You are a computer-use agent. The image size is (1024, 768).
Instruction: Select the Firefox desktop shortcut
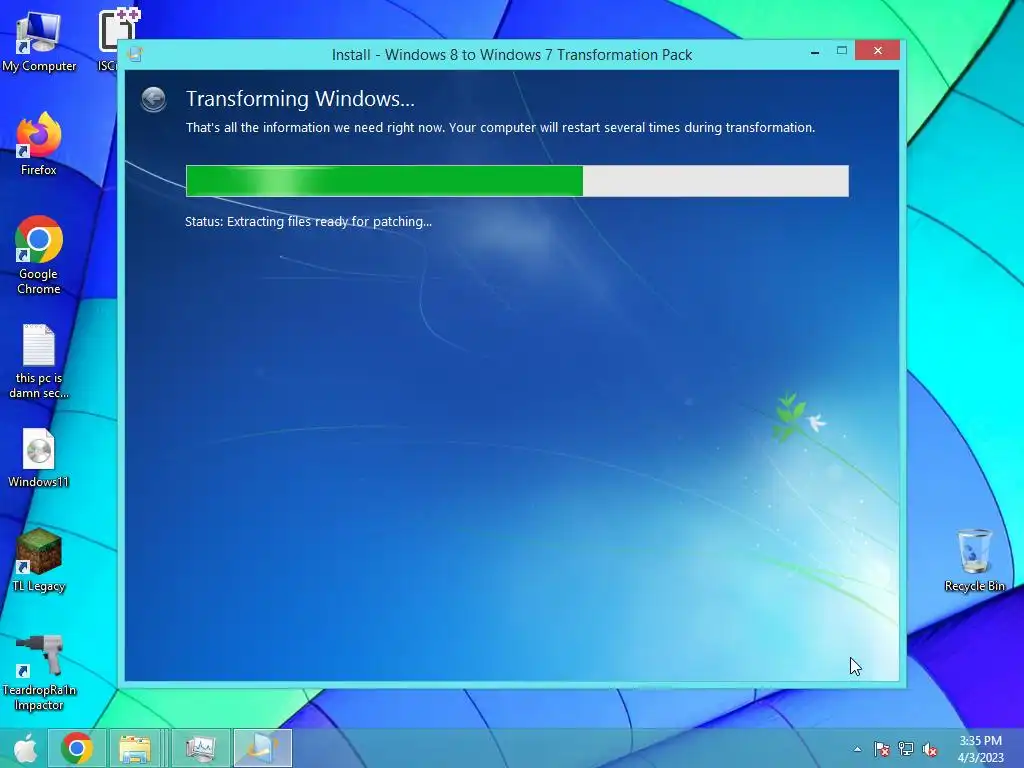39,144
